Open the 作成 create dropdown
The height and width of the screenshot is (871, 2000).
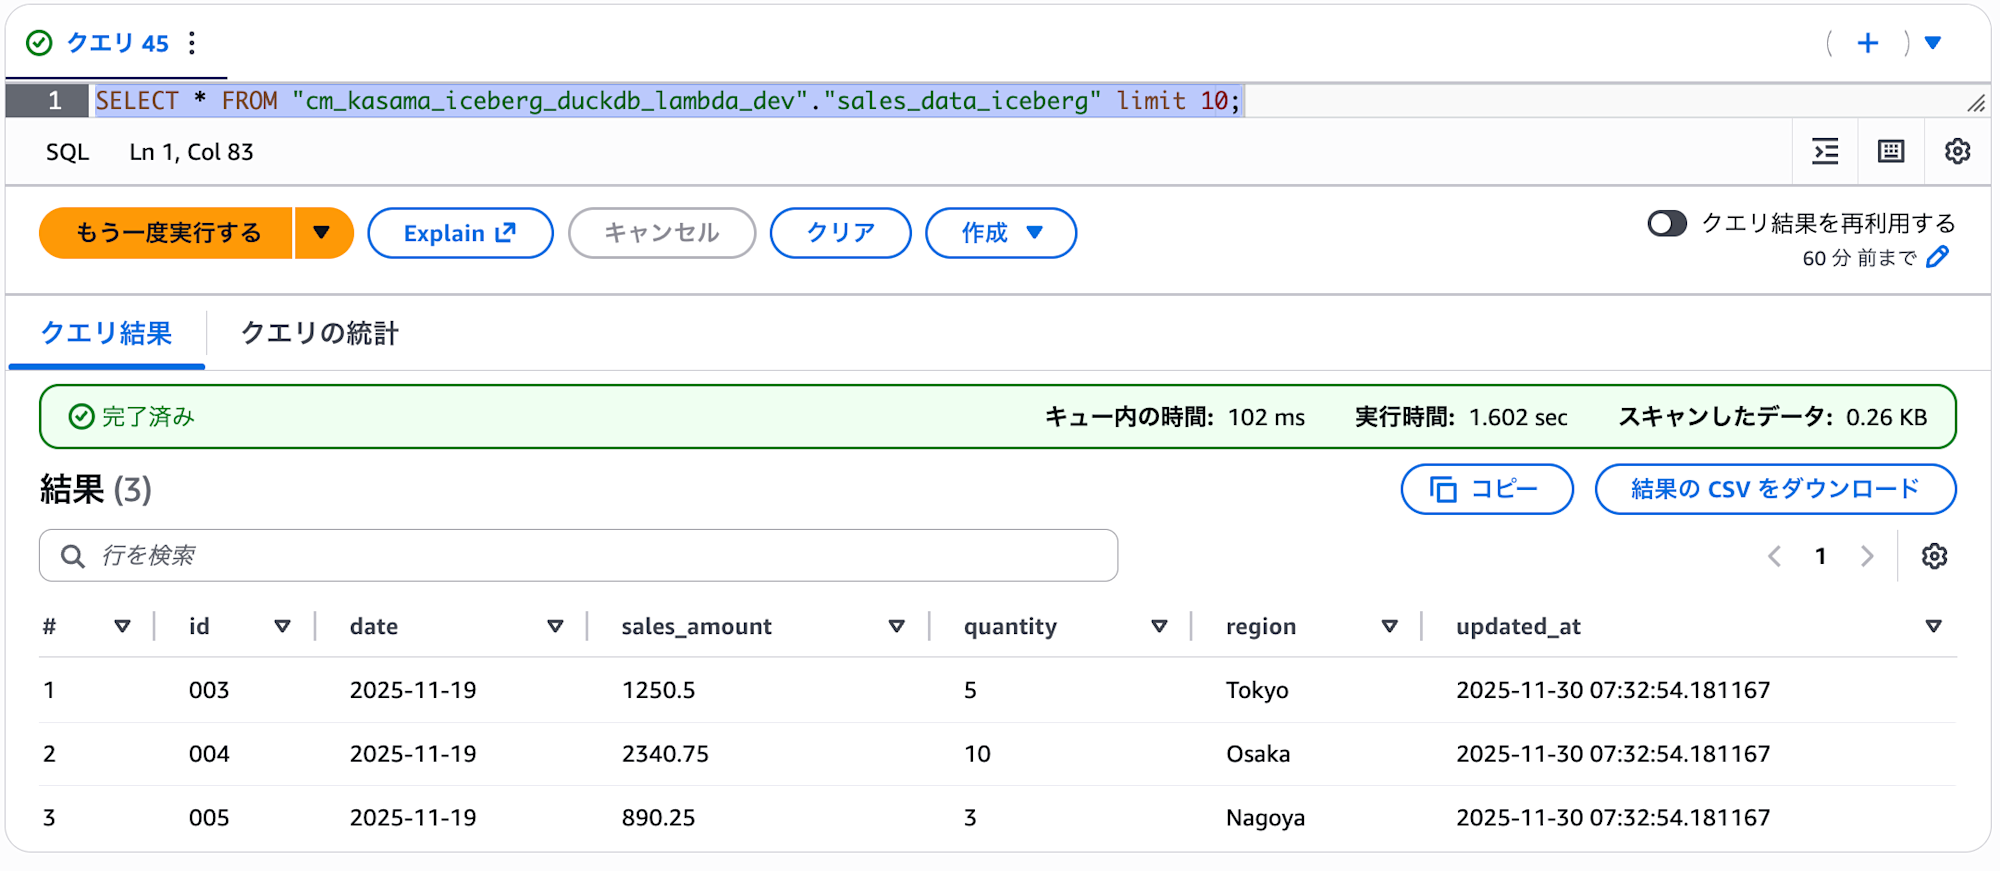click(1001, 233)
